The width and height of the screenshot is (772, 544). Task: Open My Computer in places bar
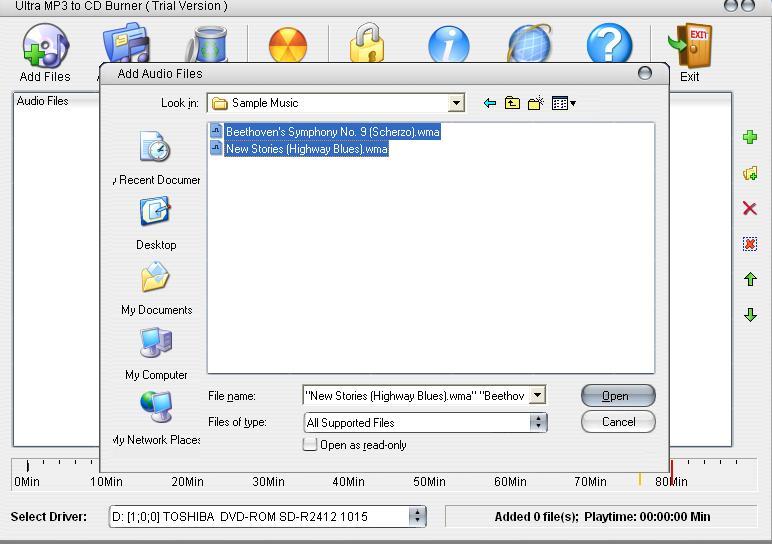[x=156, y=353]
